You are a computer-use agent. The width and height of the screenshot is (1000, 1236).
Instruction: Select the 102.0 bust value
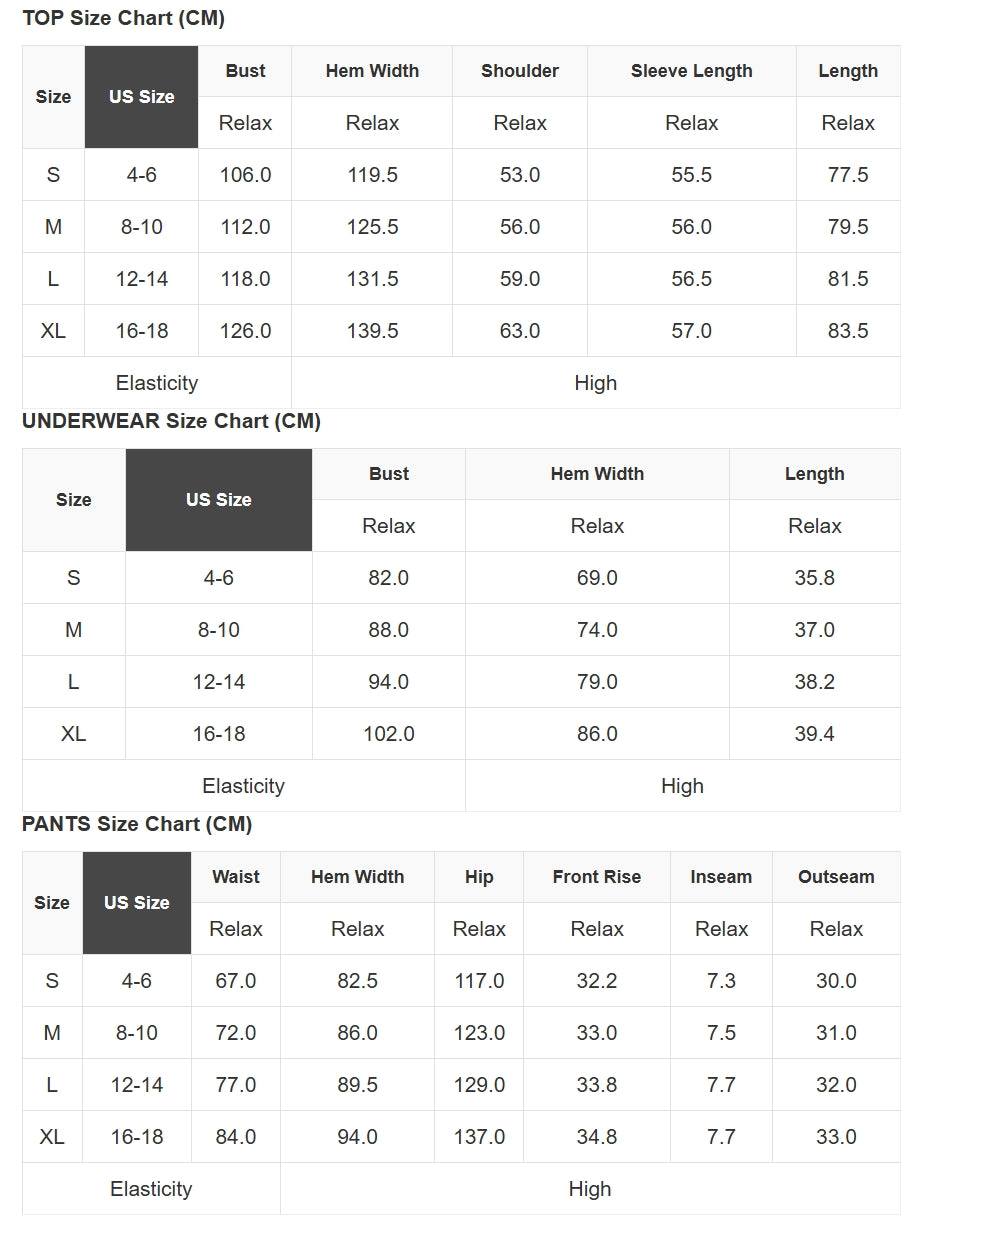388,734
